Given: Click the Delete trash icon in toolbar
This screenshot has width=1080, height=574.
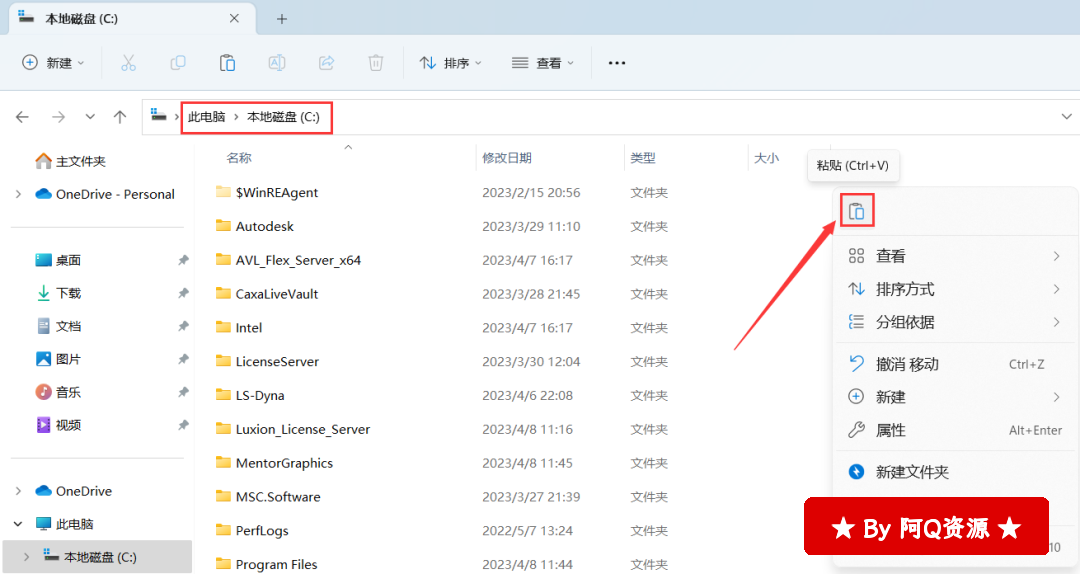Looking at the screenshot, I should coord(376,63).
